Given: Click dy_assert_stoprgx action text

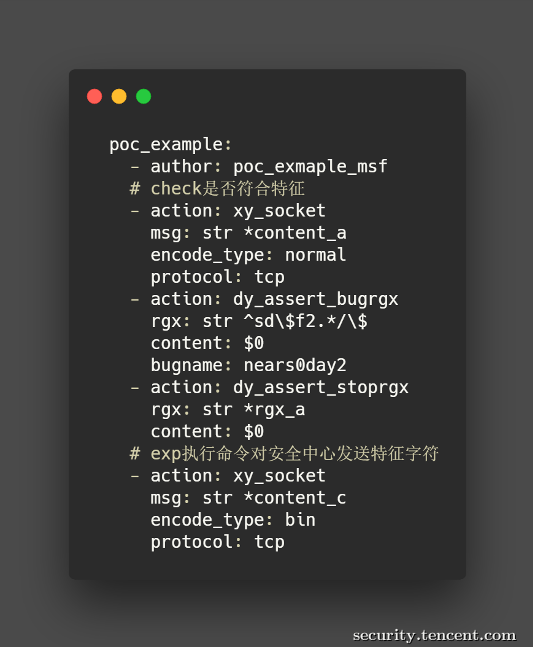Looking at the screenshot, I should 321,387.
